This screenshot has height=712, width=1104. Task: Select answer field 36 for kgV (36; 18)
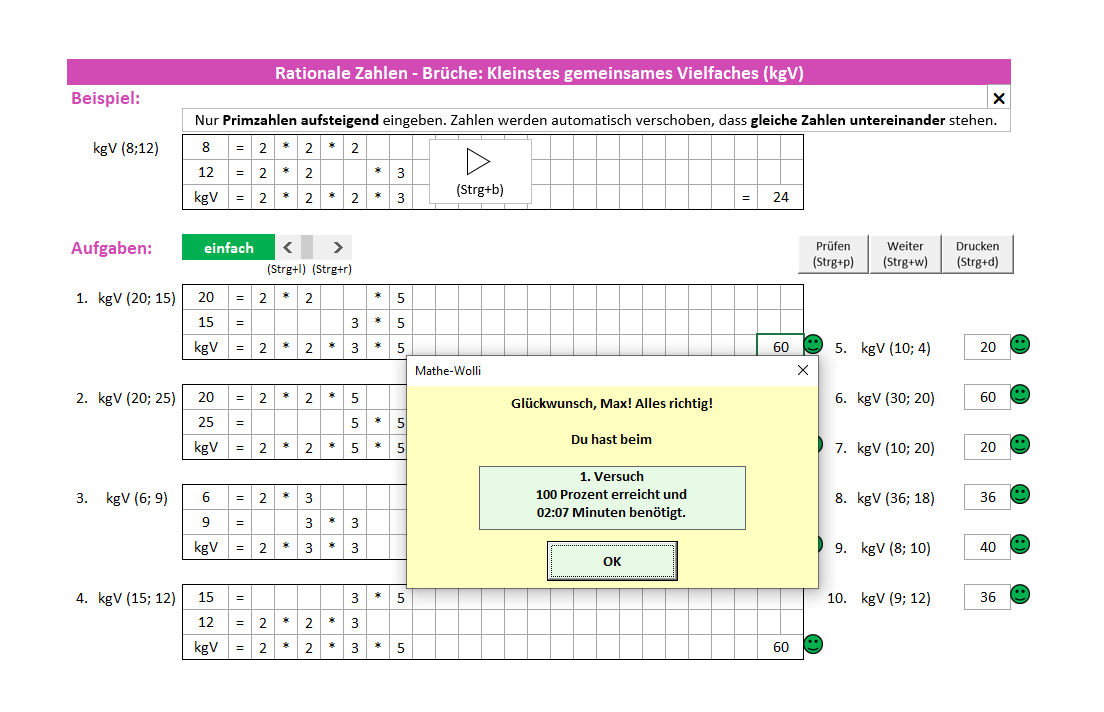coord(987,497)
